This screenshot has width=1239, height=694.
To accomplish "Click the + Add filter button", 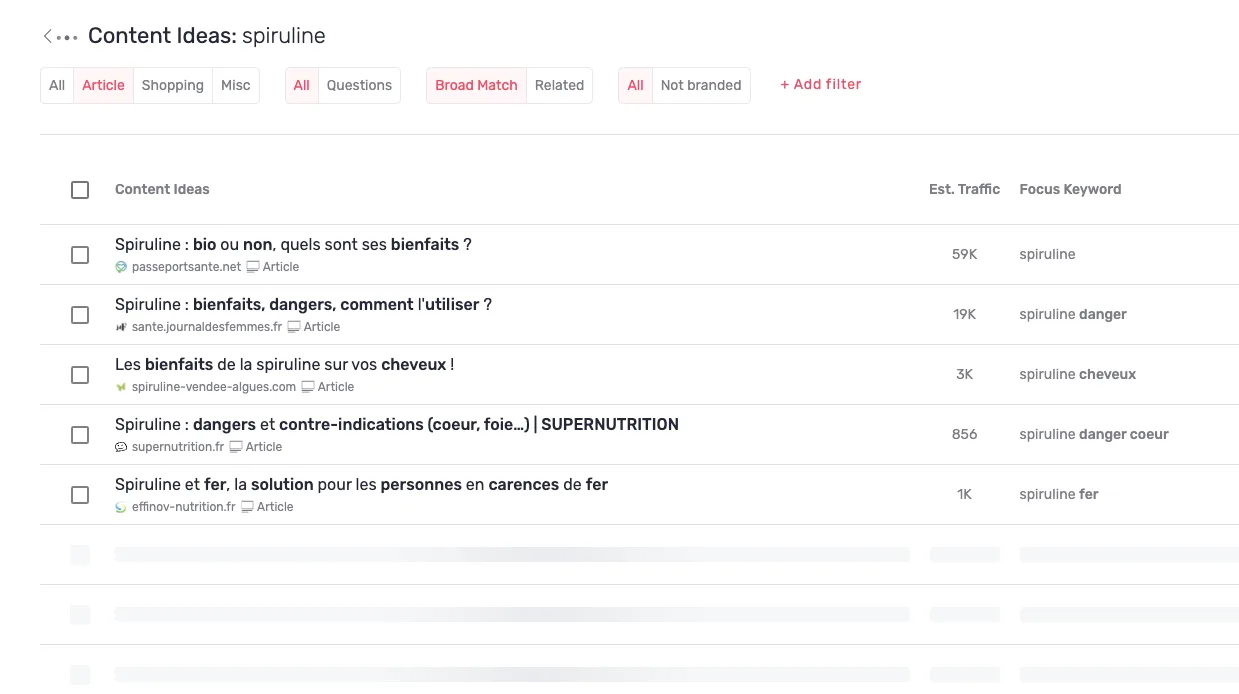I will (820, 85).
